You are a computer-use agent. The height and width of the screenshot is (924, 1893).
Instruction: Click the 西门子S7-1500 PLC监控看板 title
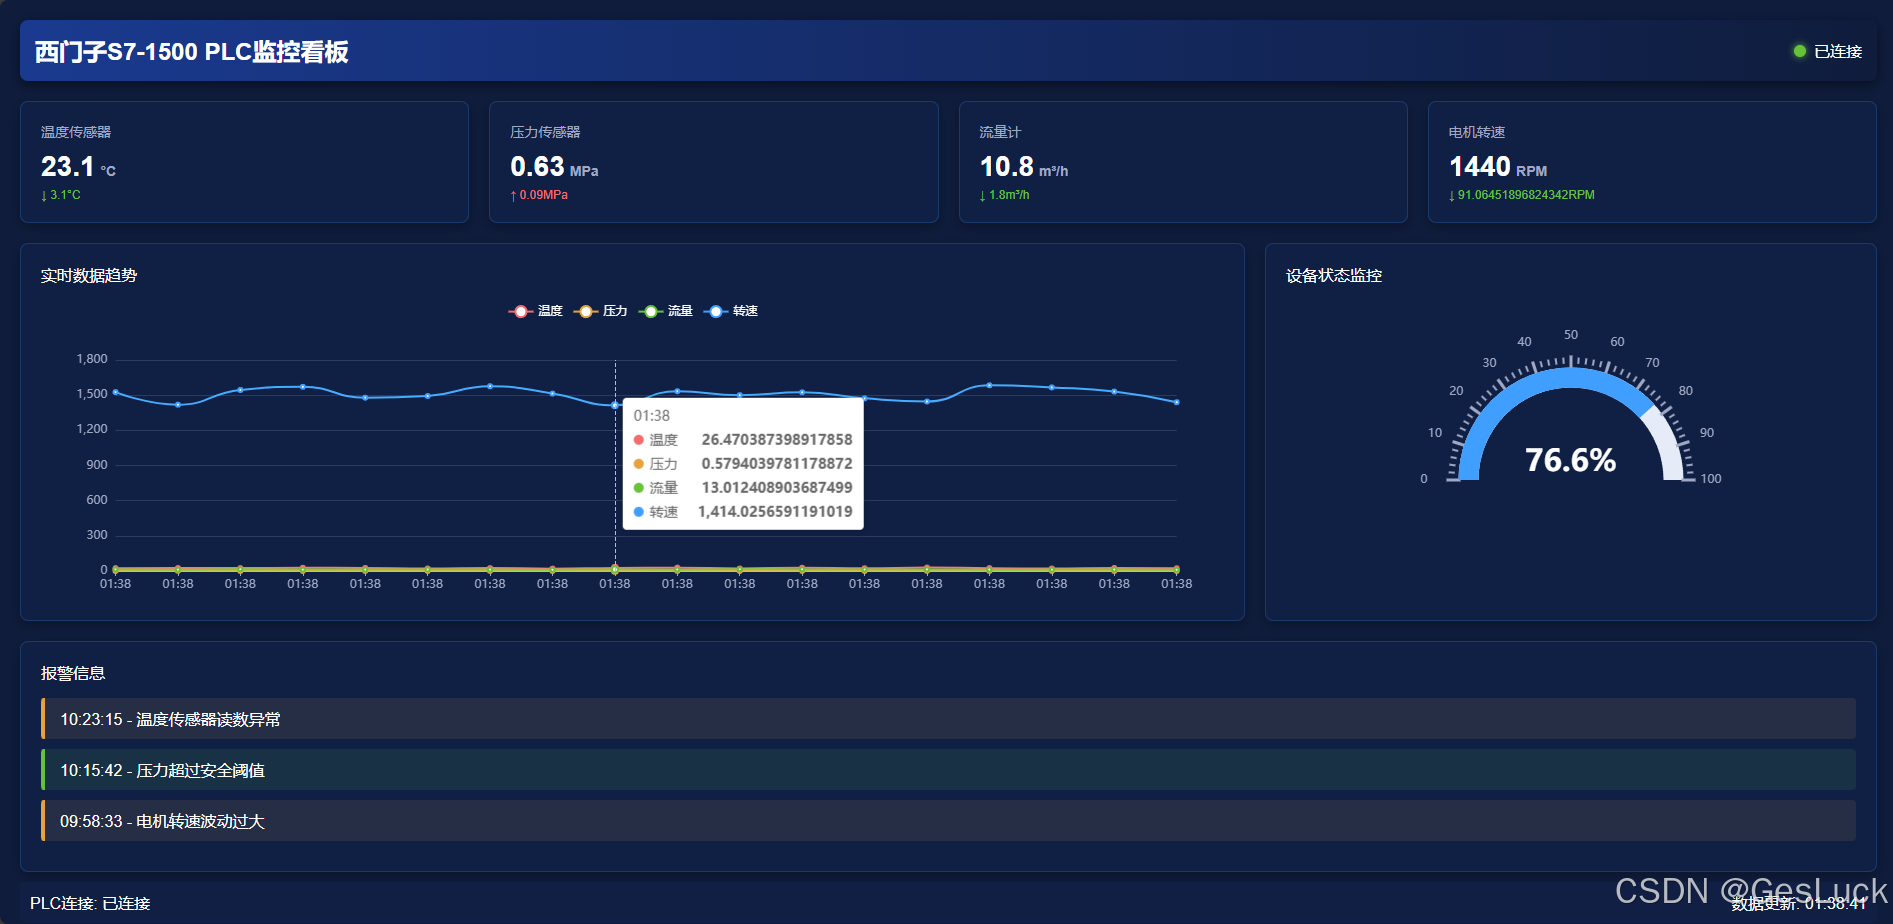click(x=192, y=52)
